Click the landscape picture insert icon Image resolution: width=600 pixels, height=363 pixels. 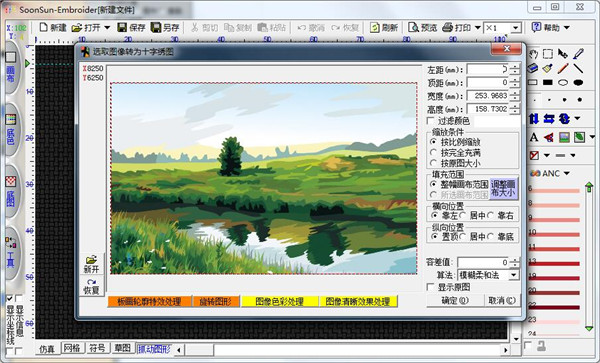(x=564, y=137)
